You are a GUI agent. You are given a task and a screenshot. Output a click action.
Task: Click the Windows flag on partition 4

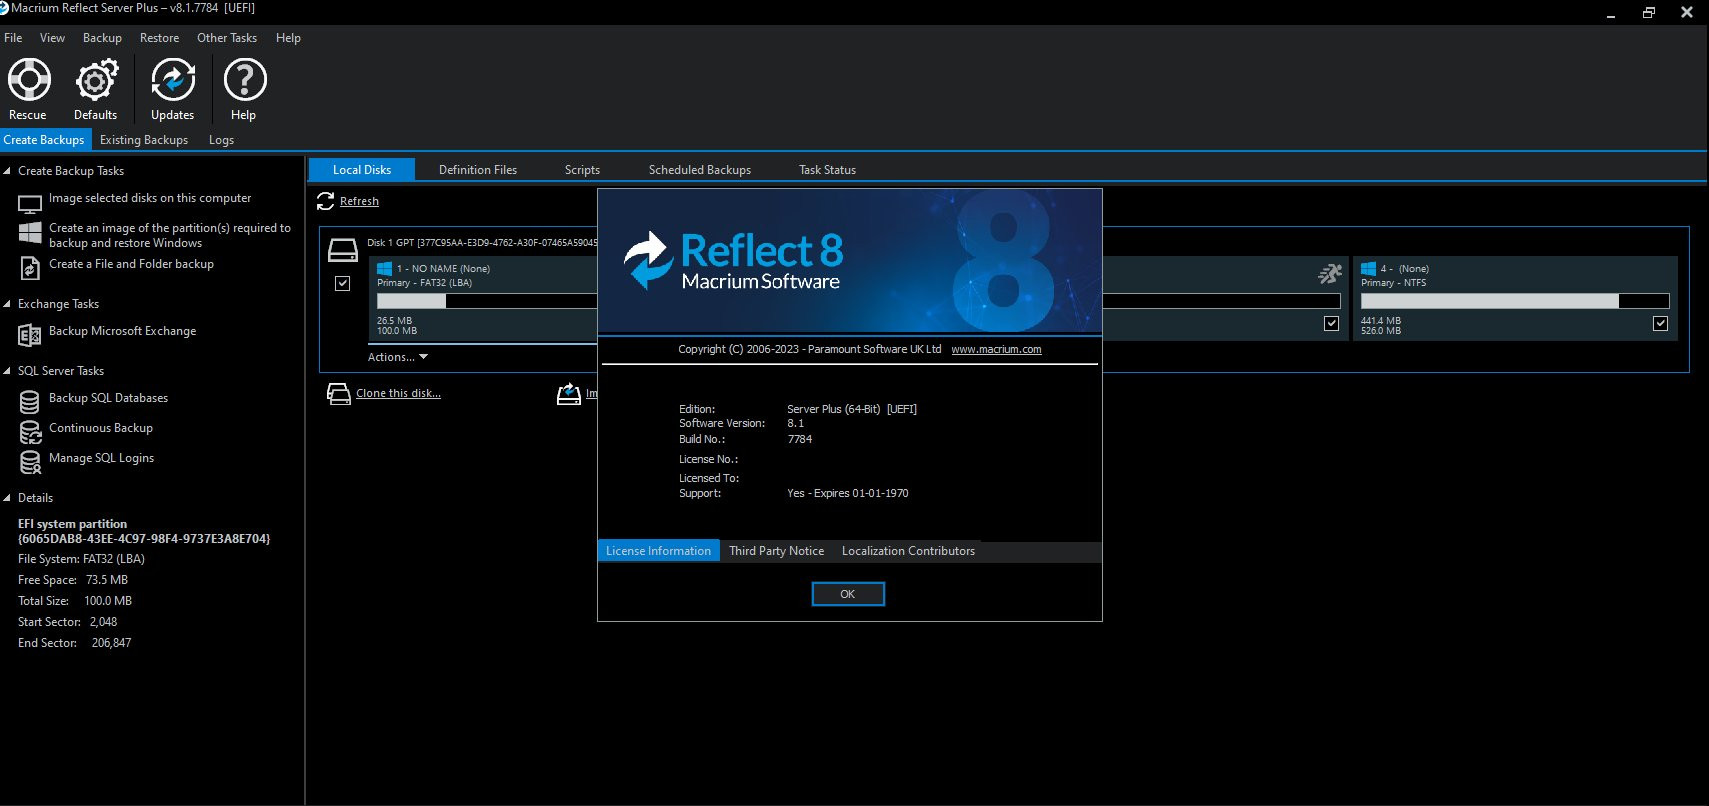[1368, 268]
